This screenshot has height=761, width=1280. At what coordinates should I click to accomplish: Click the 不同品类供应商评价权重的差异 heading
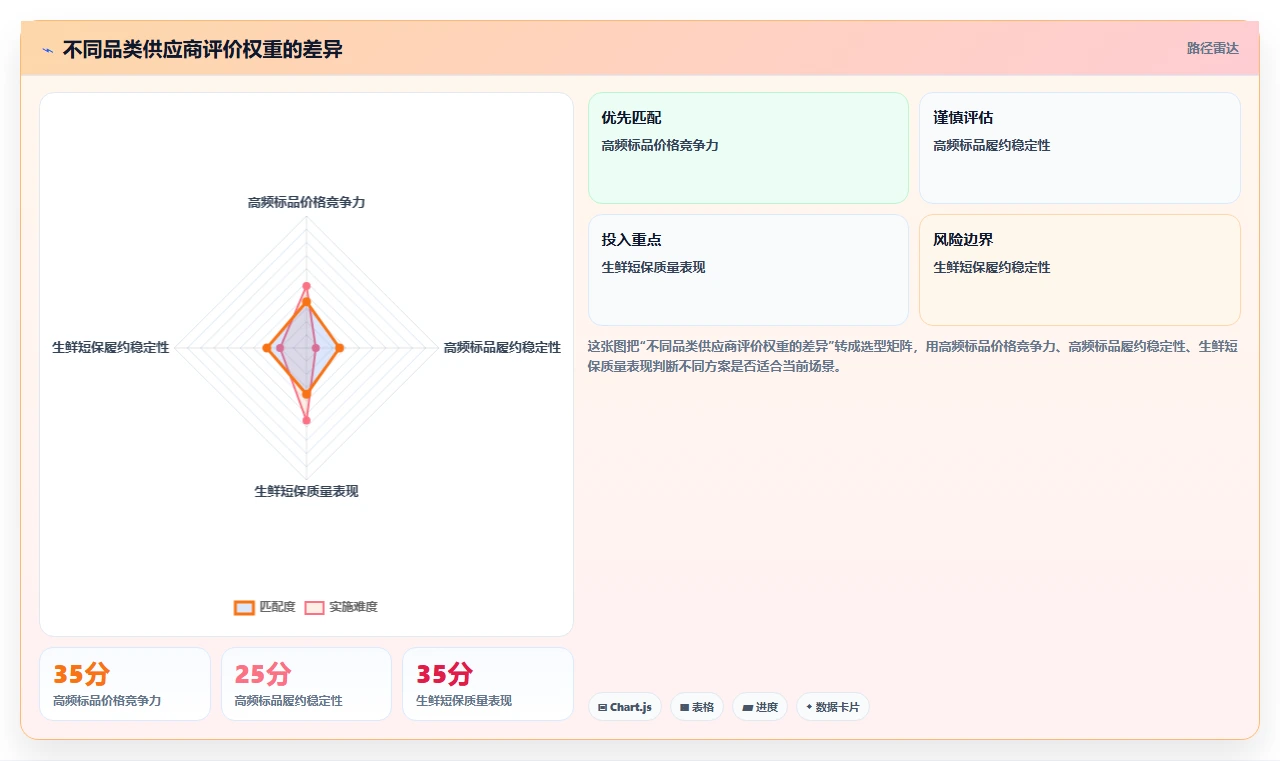coord(202,49)
